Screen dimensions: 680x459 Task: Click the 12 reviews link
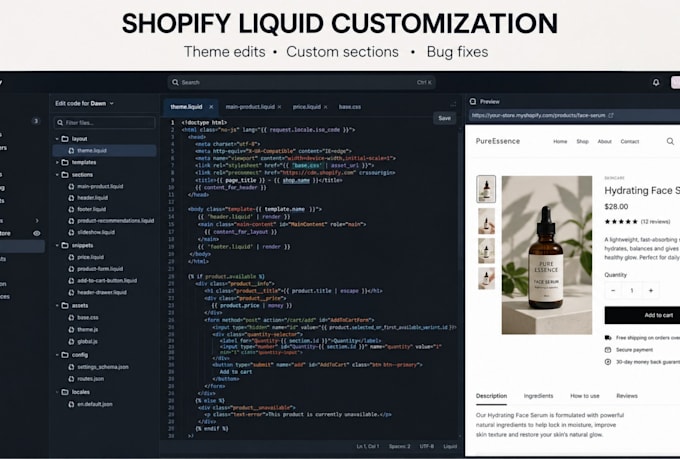coord(655,222)
